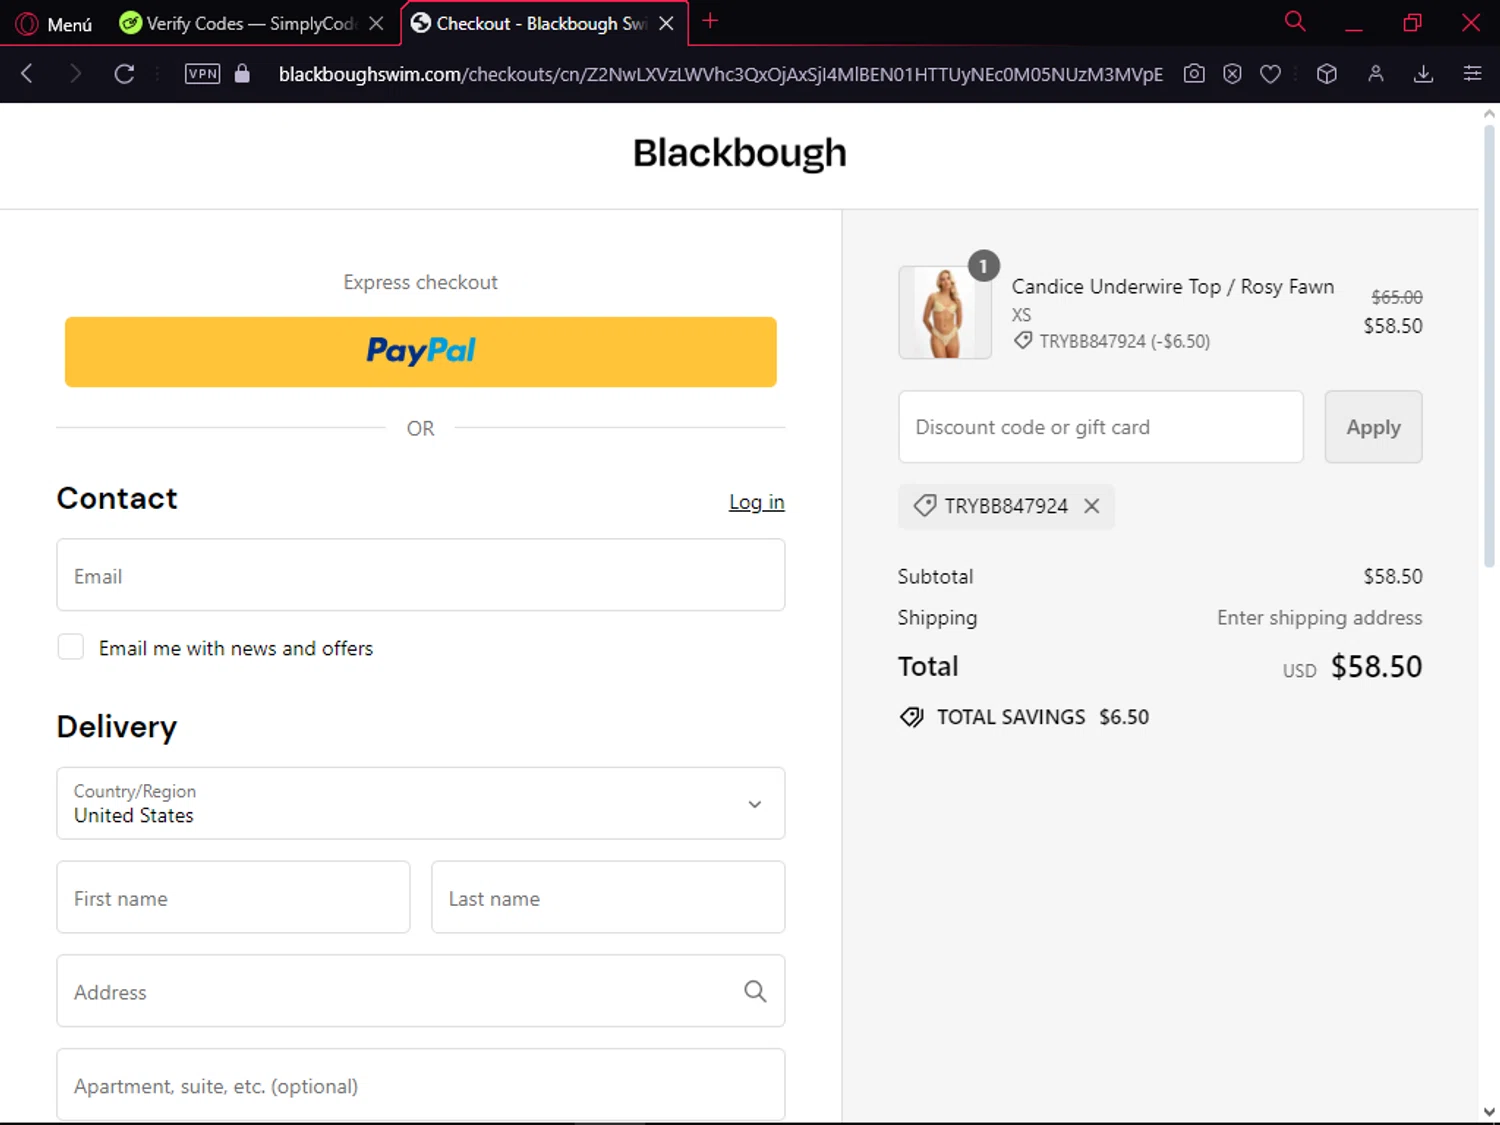This screenshot has height=1125, width=1500.
Task: Go back to previous page
Action: pyautogui.click(x=27, y=73)
